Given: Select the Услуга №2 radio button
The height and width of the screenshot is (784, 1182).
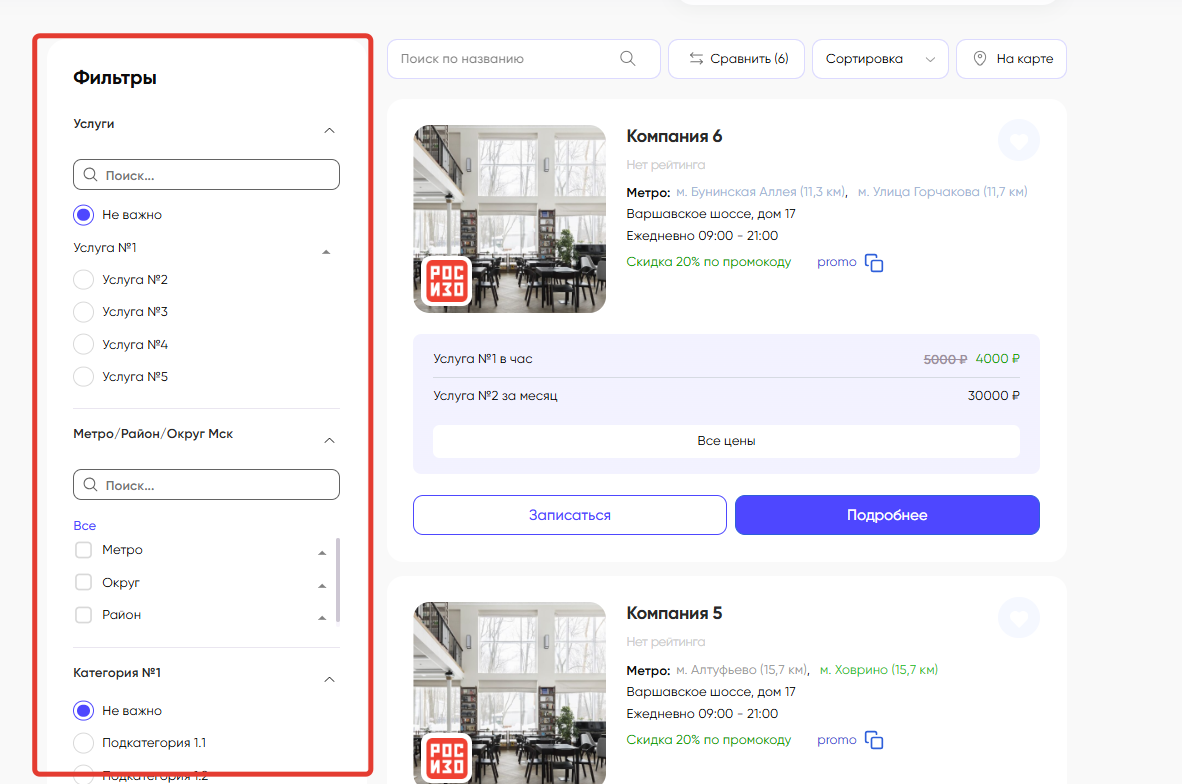Looking at the screenshot, I should point(84,280).
